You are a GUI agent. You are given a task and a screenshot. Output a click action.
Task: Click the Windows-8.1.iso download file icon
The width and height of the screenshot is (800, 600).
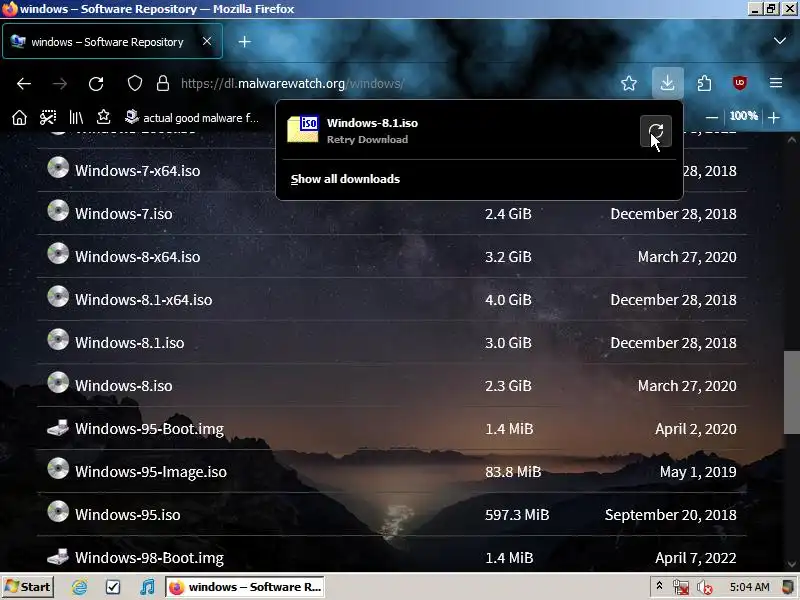click(303, 129)
